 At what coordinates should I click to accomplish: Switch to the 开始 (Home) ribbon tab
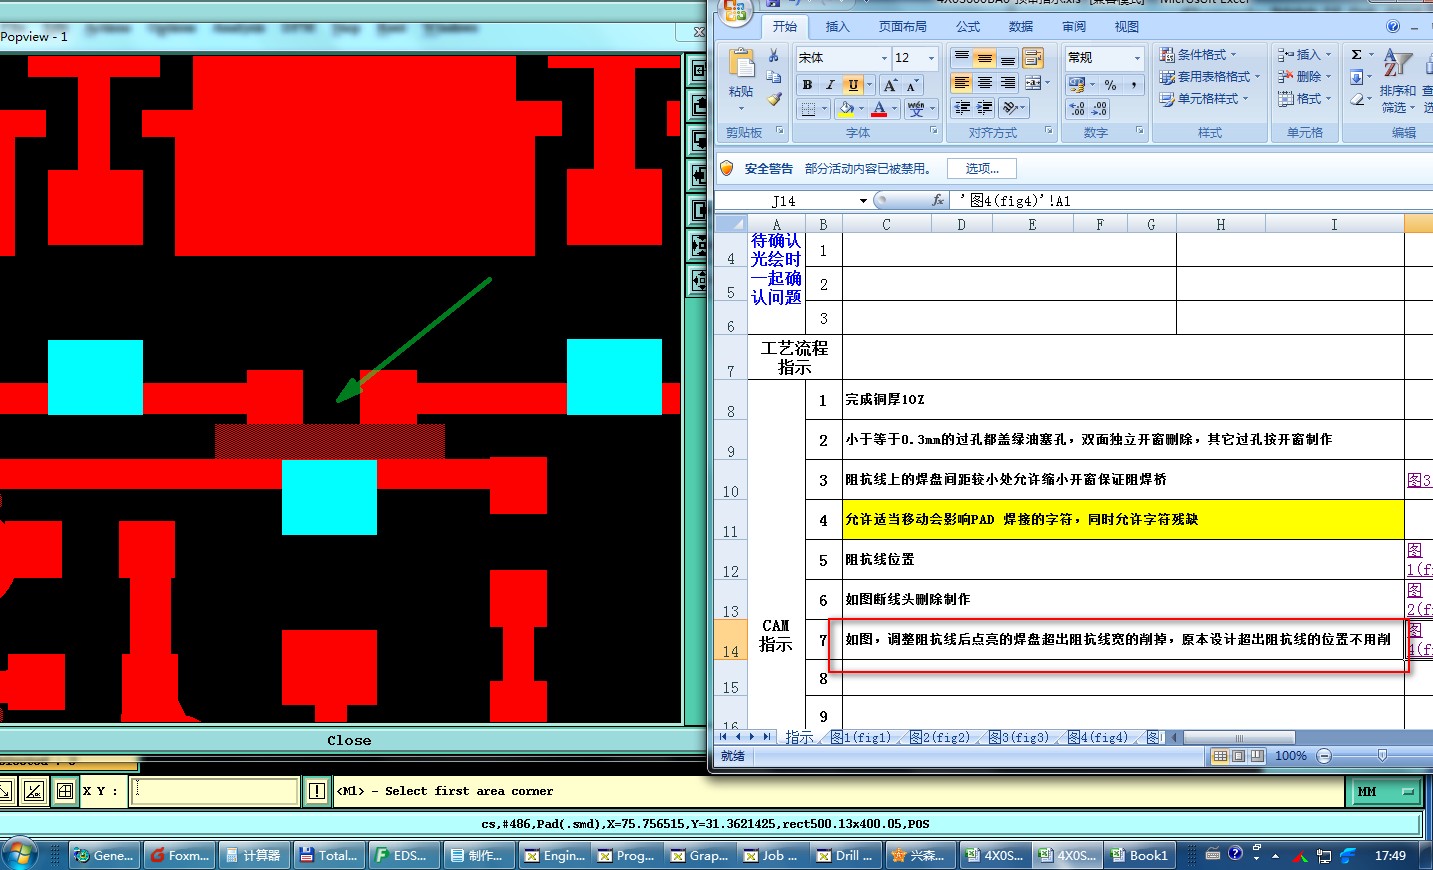click(x=785, y=27)
